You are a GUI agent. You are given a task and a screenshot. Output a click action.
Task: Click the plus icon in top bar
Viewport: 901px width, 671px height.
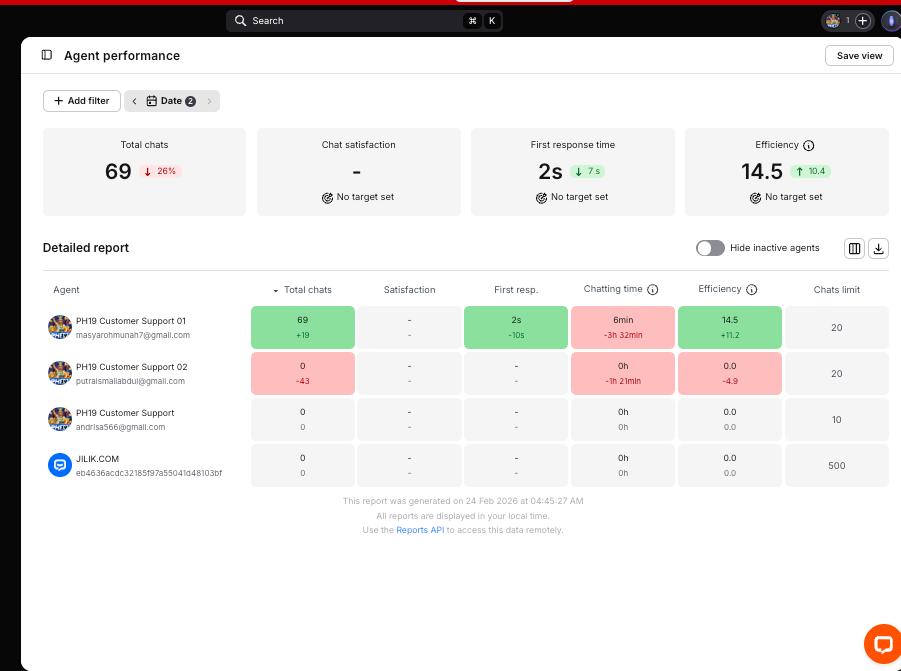pyautogui.click(x=863, y=21)
